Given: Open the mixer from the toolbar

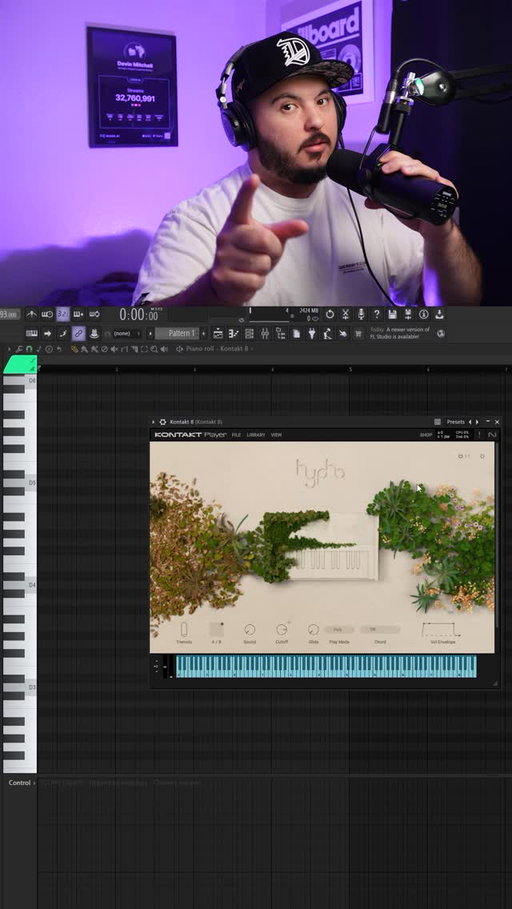Looking at the screenshot, I should (x=265, y=333).
